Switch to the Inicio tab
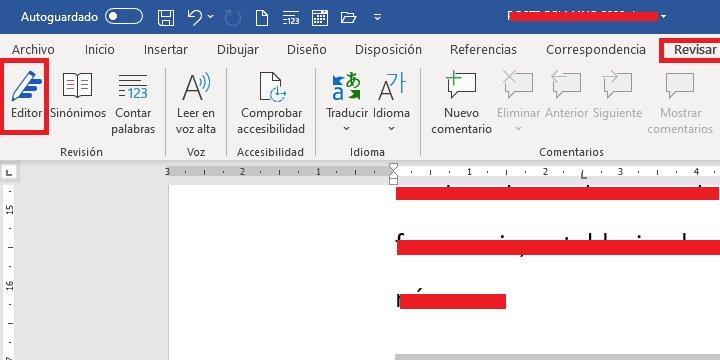Screen dimensions: 720x360 coord(100,50)
